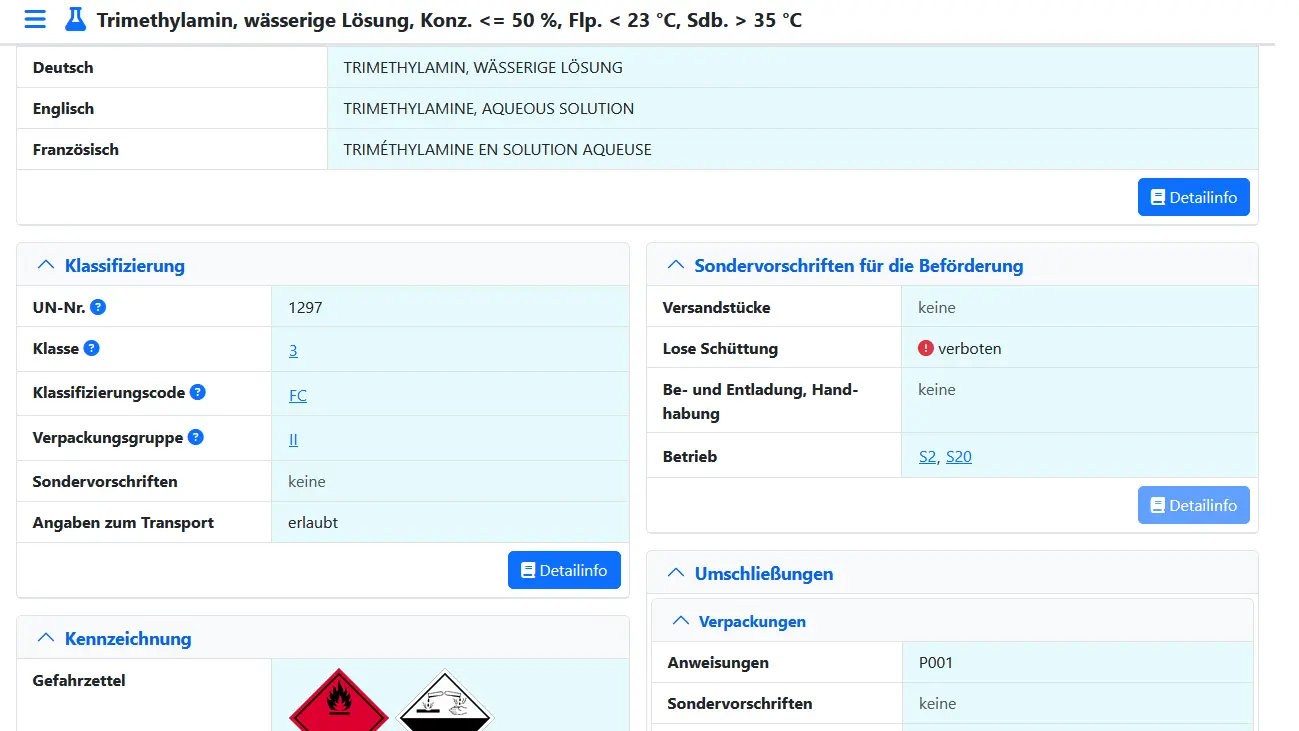Click the Französisch row label
Screen dimensions: 1299x731
click(x=76, y=149)
